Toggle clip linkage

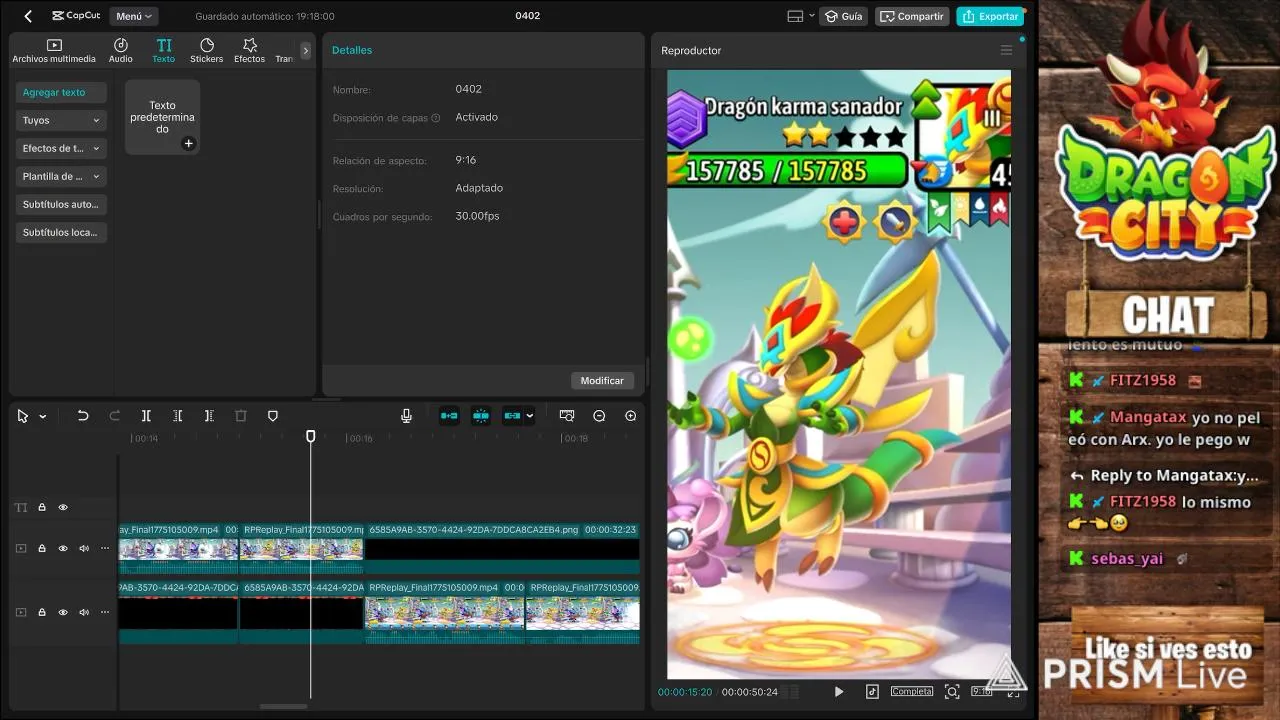(512, 416)
